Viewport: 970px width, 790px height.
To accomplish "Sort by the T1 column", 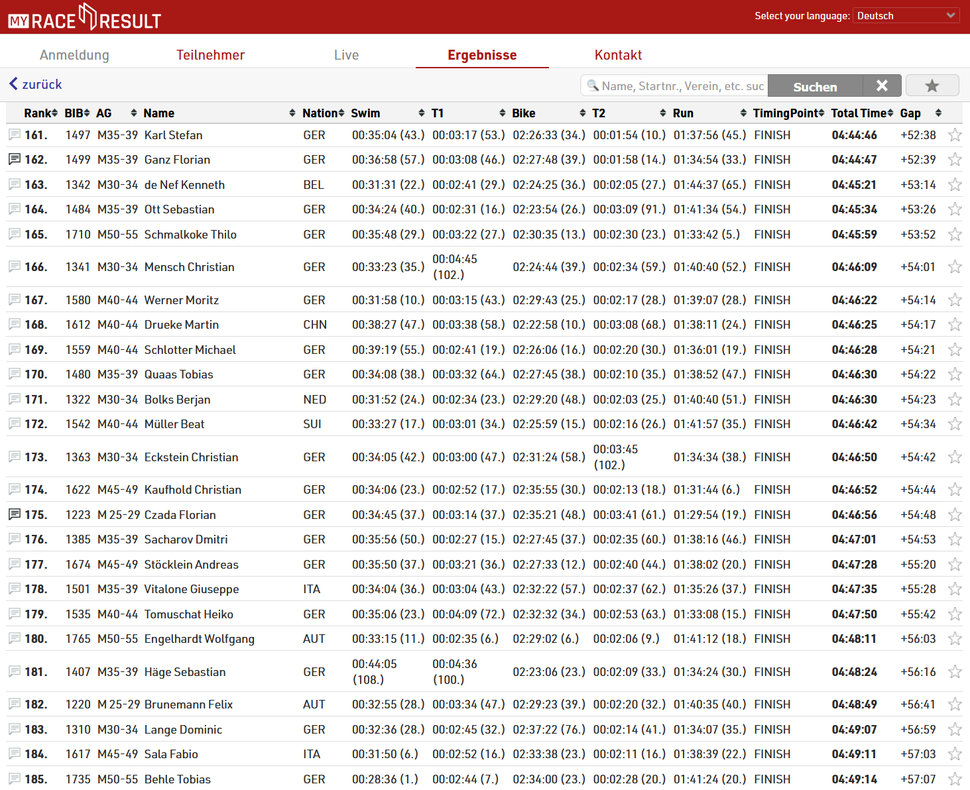I will pyautogui.click(x=468, y=113).
